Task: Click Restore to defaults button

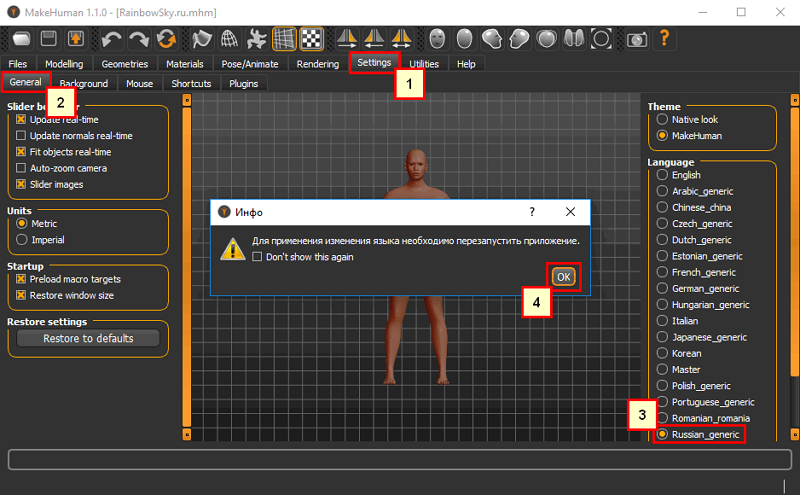Action: click(x=88, y=338)
